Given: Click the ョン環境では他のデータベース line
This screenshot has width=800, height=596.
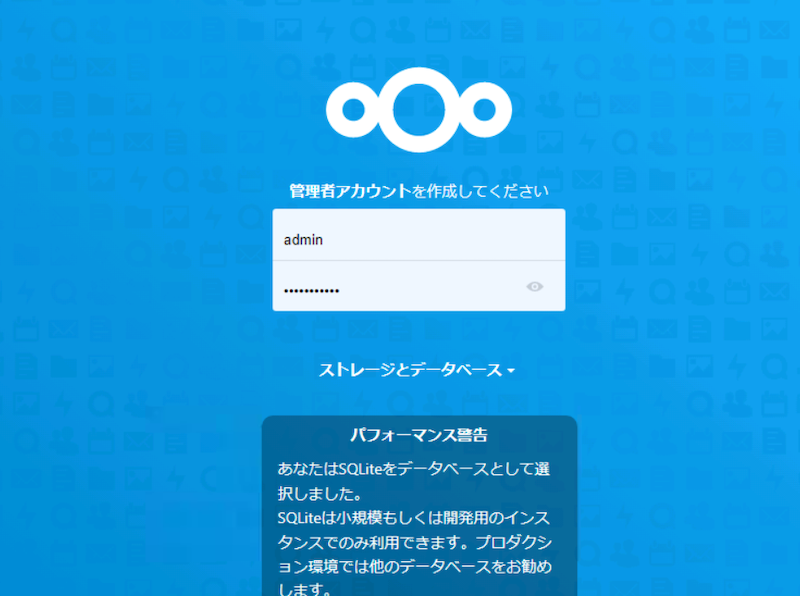Looking at the screenshot, I should (415, 566).
